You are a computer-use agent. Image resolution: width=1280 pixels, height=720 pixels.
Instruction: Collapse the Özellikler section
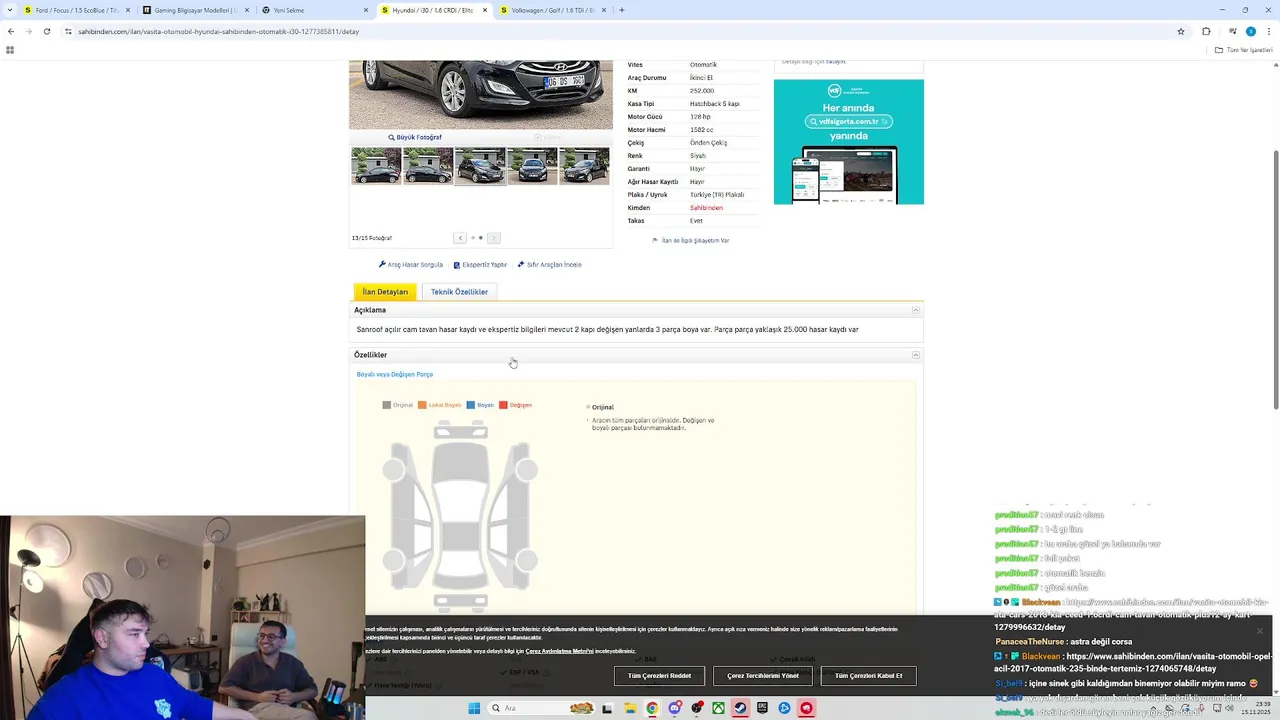pyautogui.click(x=916, y=355)
